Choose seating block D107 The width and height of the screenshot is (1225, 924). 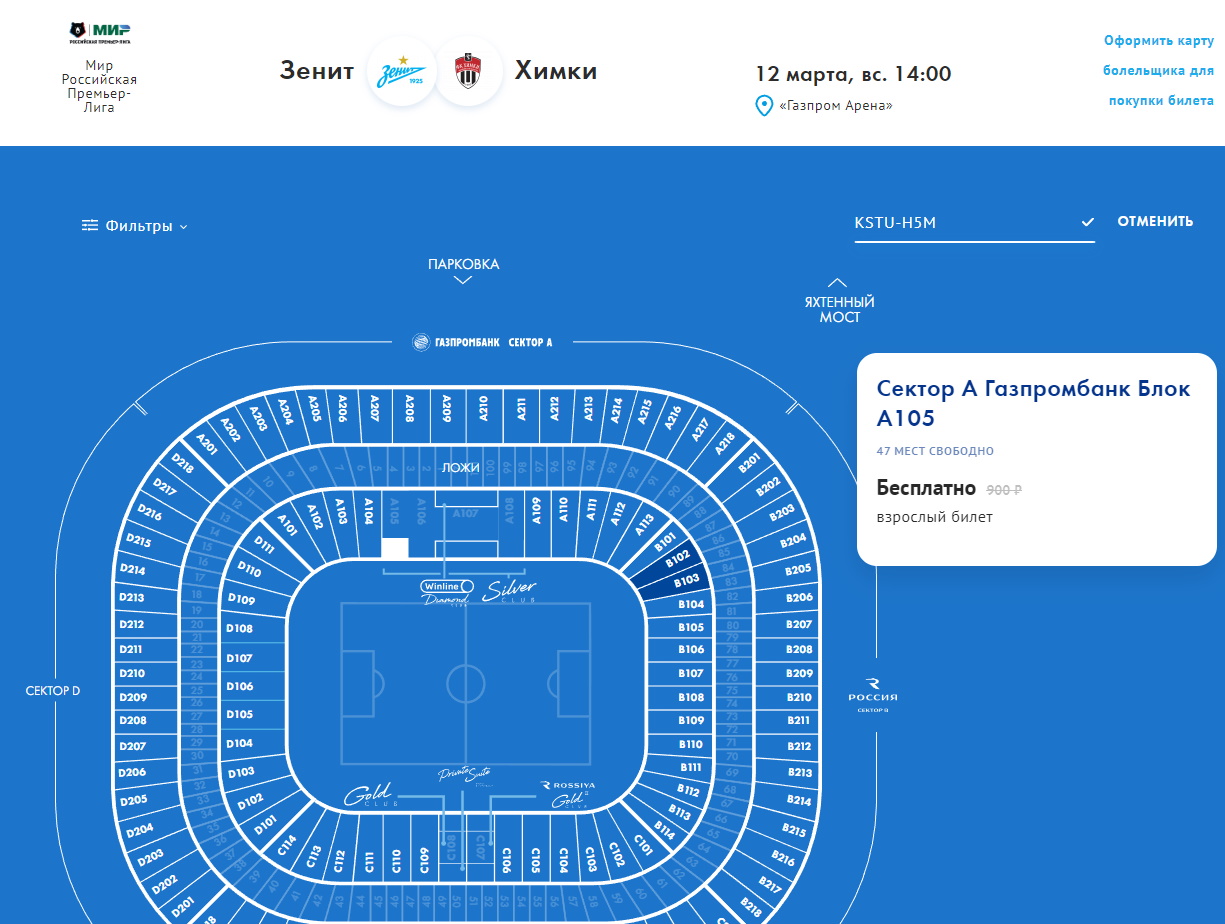point(240,658)
